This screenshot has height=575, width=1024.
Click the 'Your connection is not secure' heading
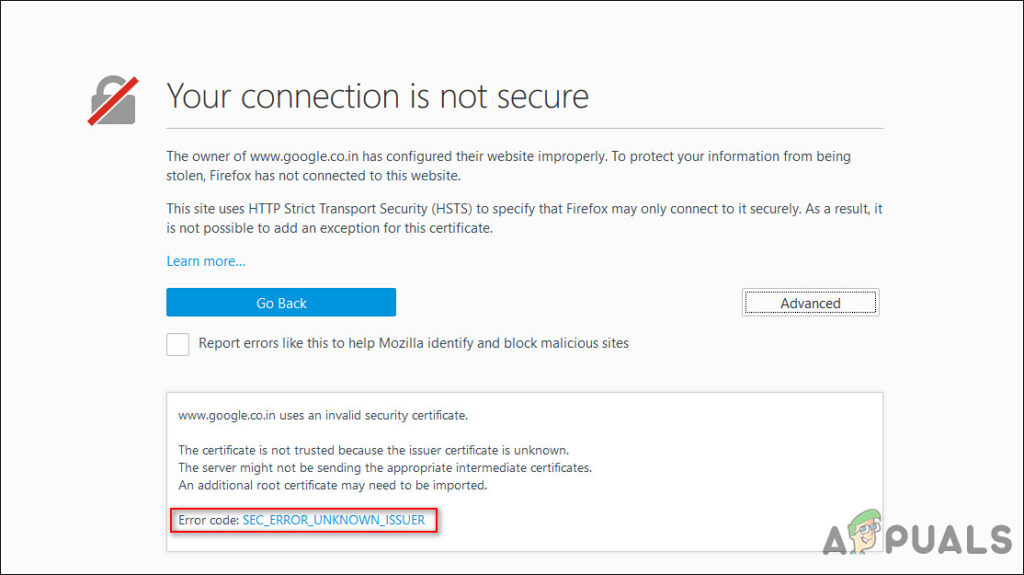(x=377, y=96)
